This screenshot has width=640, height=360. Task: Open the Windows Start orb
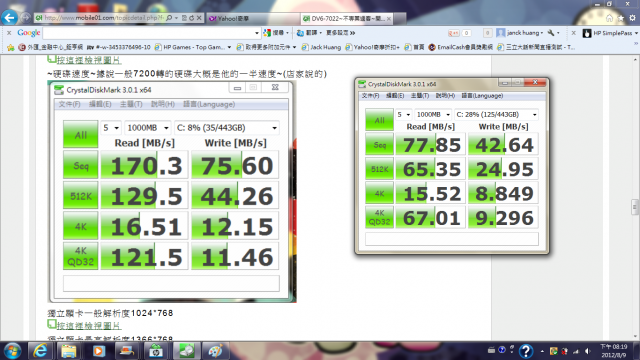click(13, 351)
